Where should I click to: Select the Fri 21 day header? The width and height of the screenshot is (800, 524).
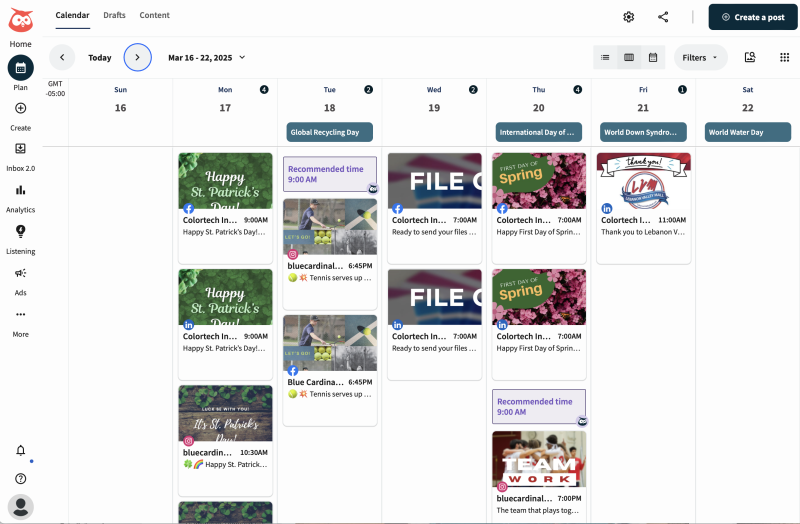(x=643, y=99)
